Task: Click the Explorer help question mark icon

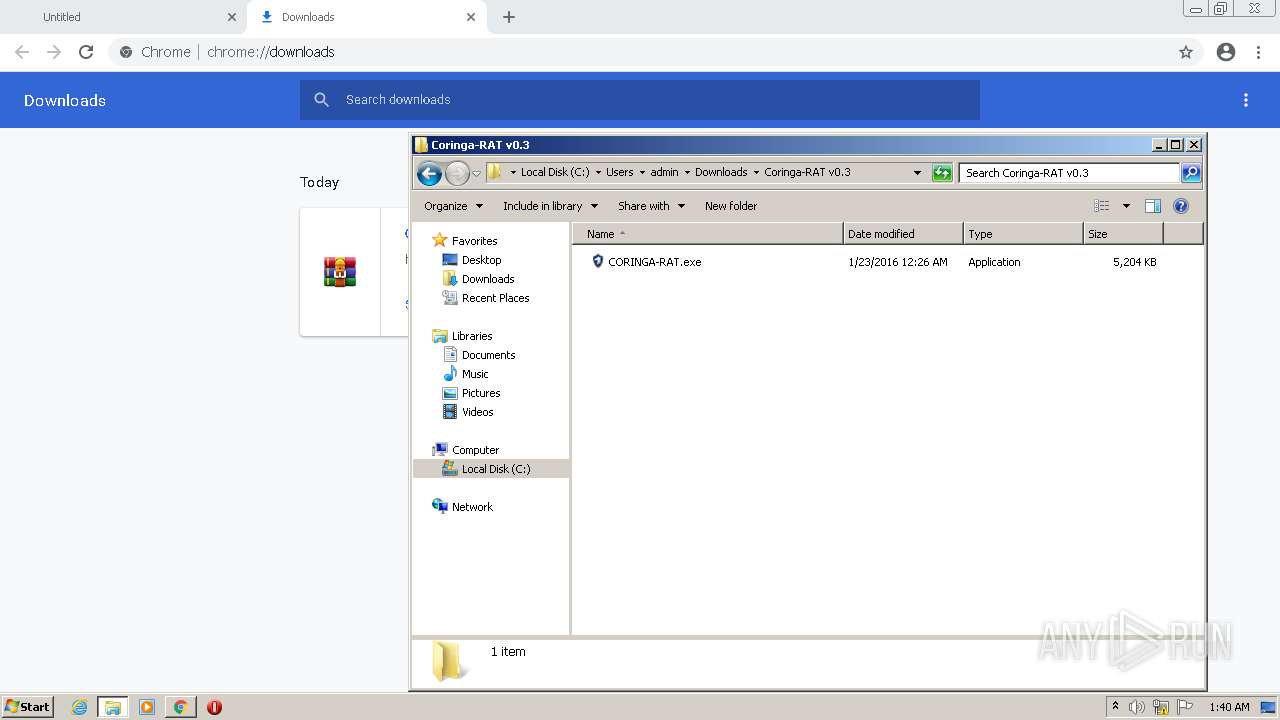Action: (1181, 206)
